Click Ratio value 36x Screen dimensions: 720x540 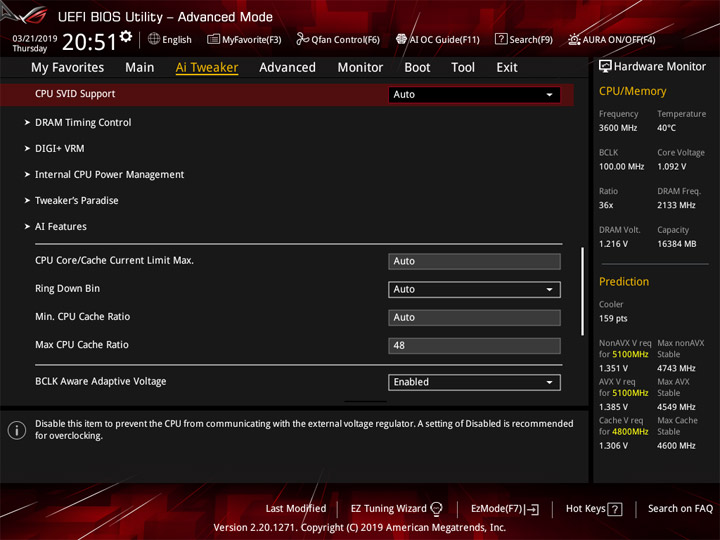point(606,205)
